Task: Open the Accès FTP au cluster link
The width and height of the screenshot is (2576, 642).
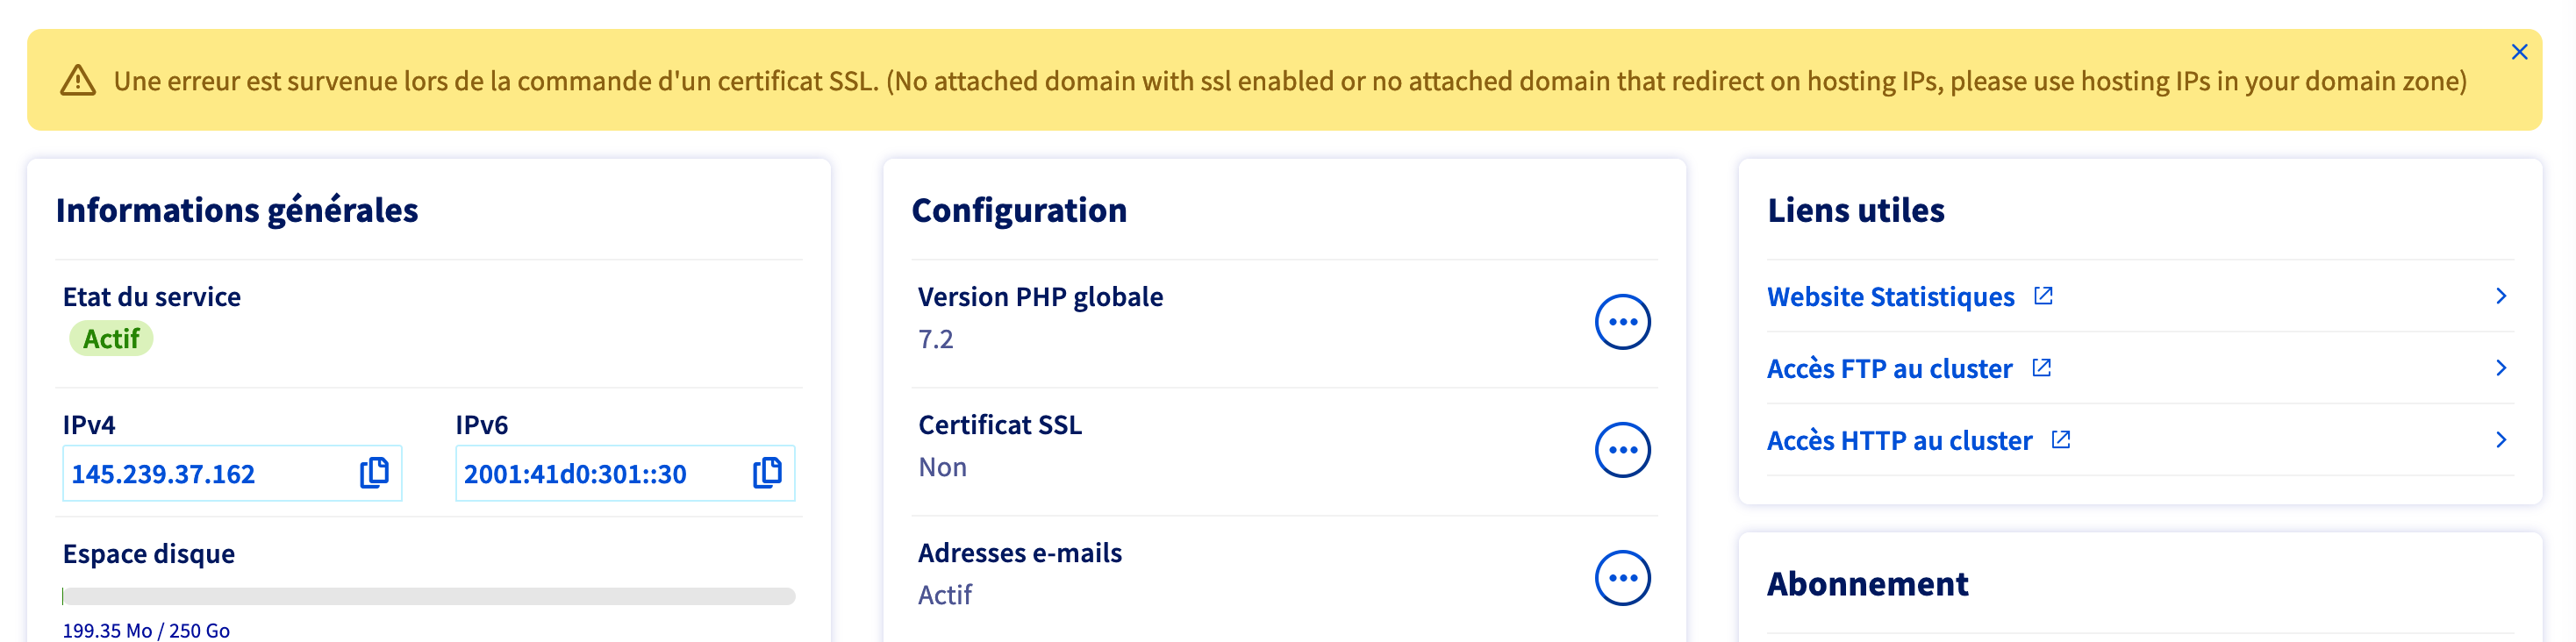Action: pyautogui.click(x=1889, y=369)
